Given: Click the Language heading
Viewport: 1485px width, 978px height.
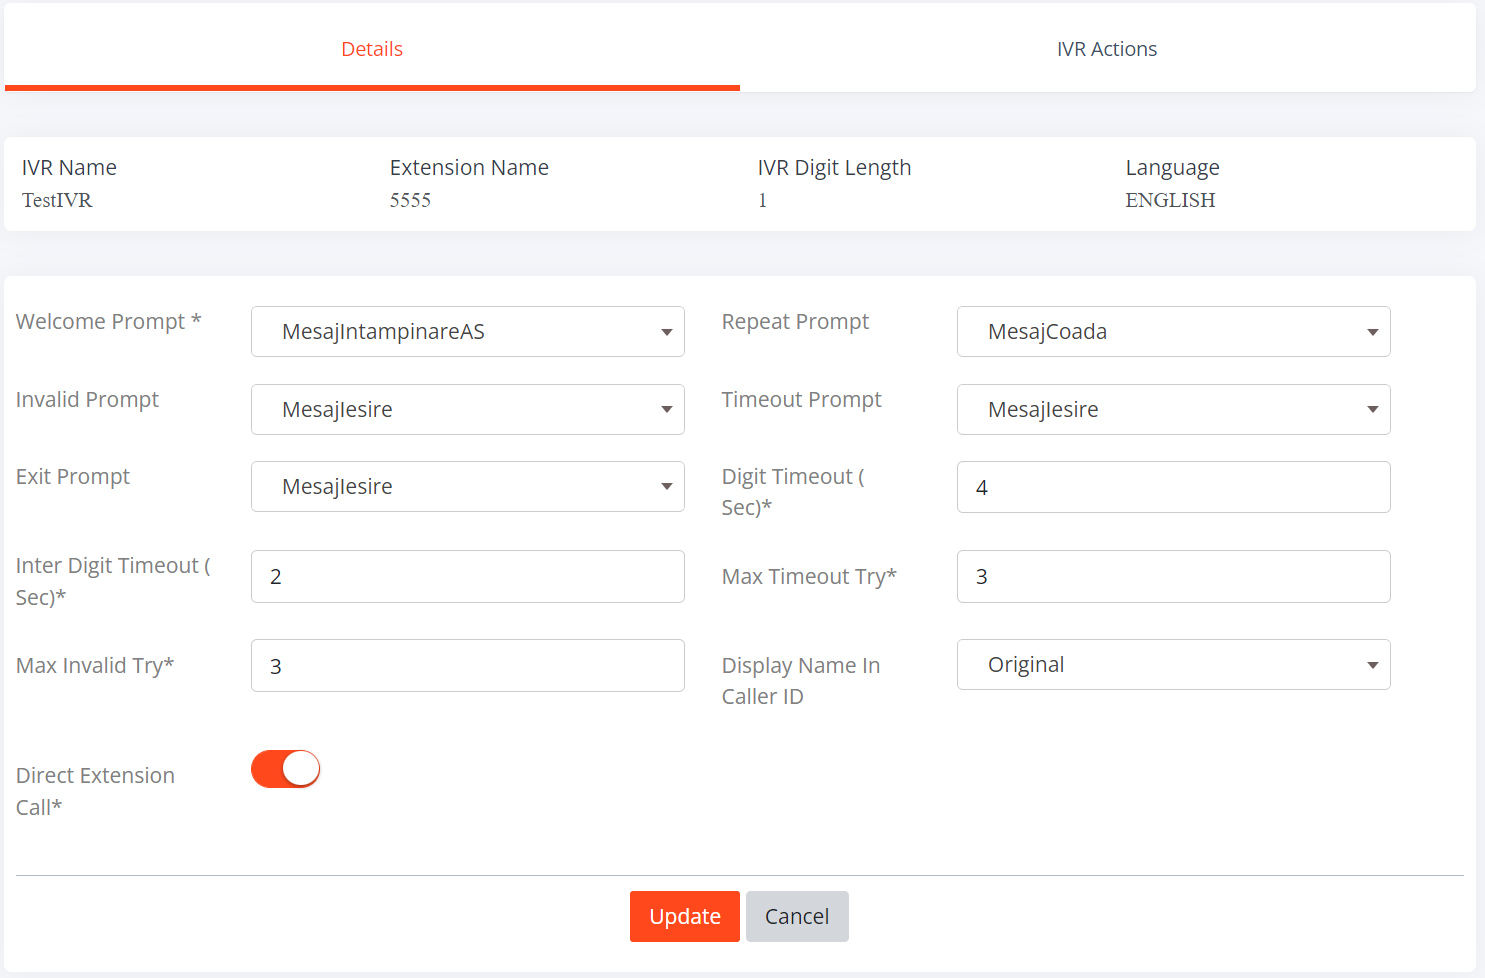Looking at the screenshot, I should [1172, 168].
